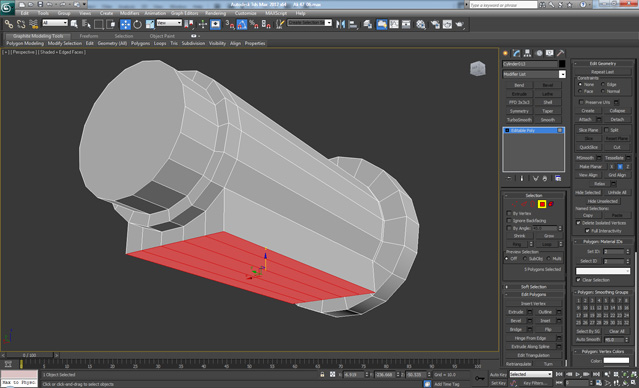The width and height of the screenshot is (639, 388).
Task: Toggle Percent Snap in main toolbar
Action: click(x=254, y=24)
